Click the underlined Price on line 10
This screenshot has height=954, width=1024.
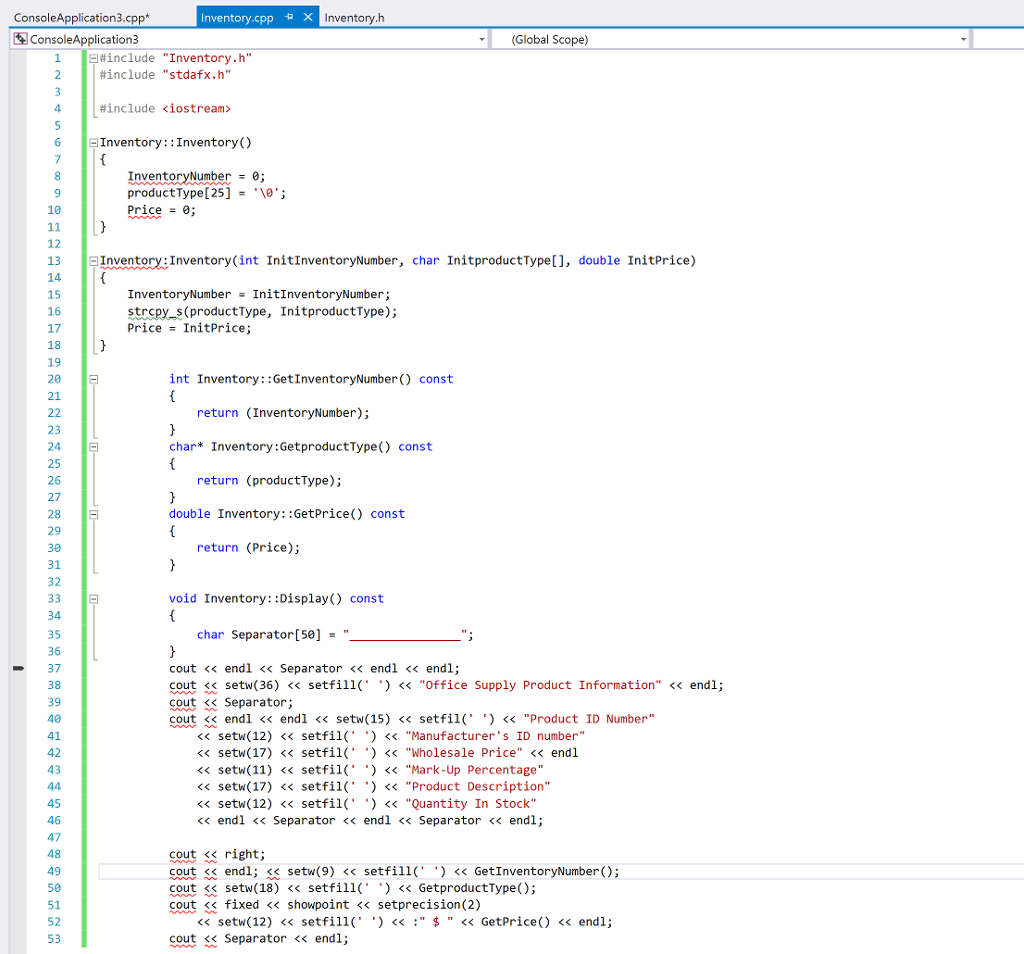point(144,210)
